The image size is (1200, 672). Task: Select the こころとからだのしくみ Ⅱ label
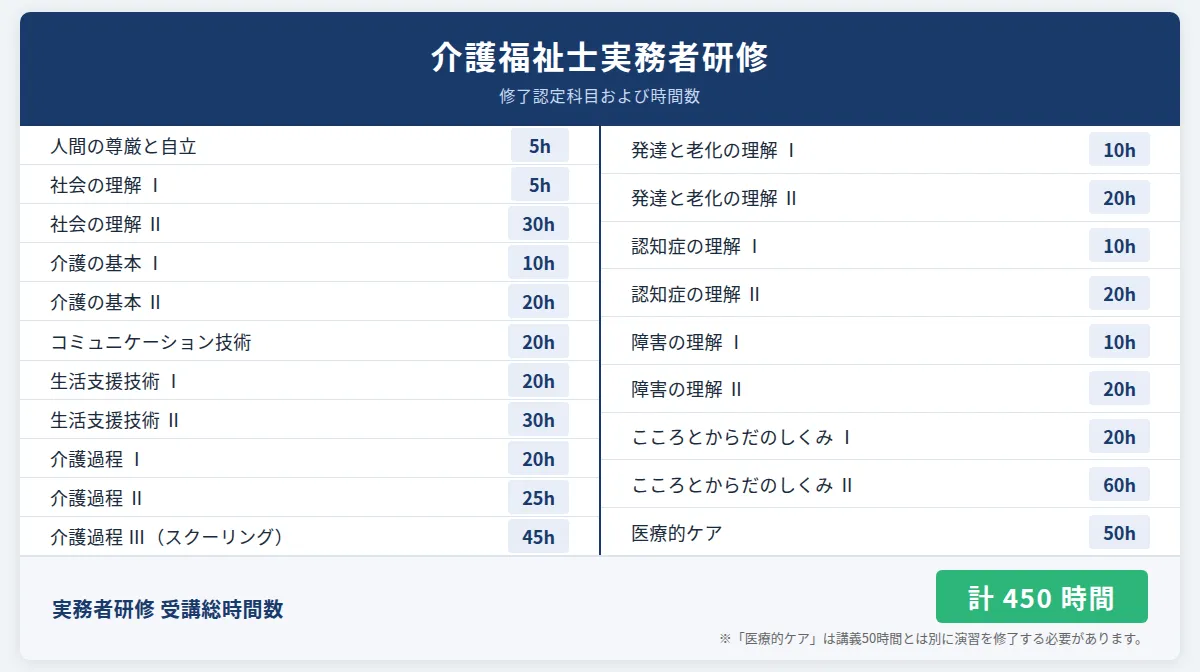pos(742,485)
